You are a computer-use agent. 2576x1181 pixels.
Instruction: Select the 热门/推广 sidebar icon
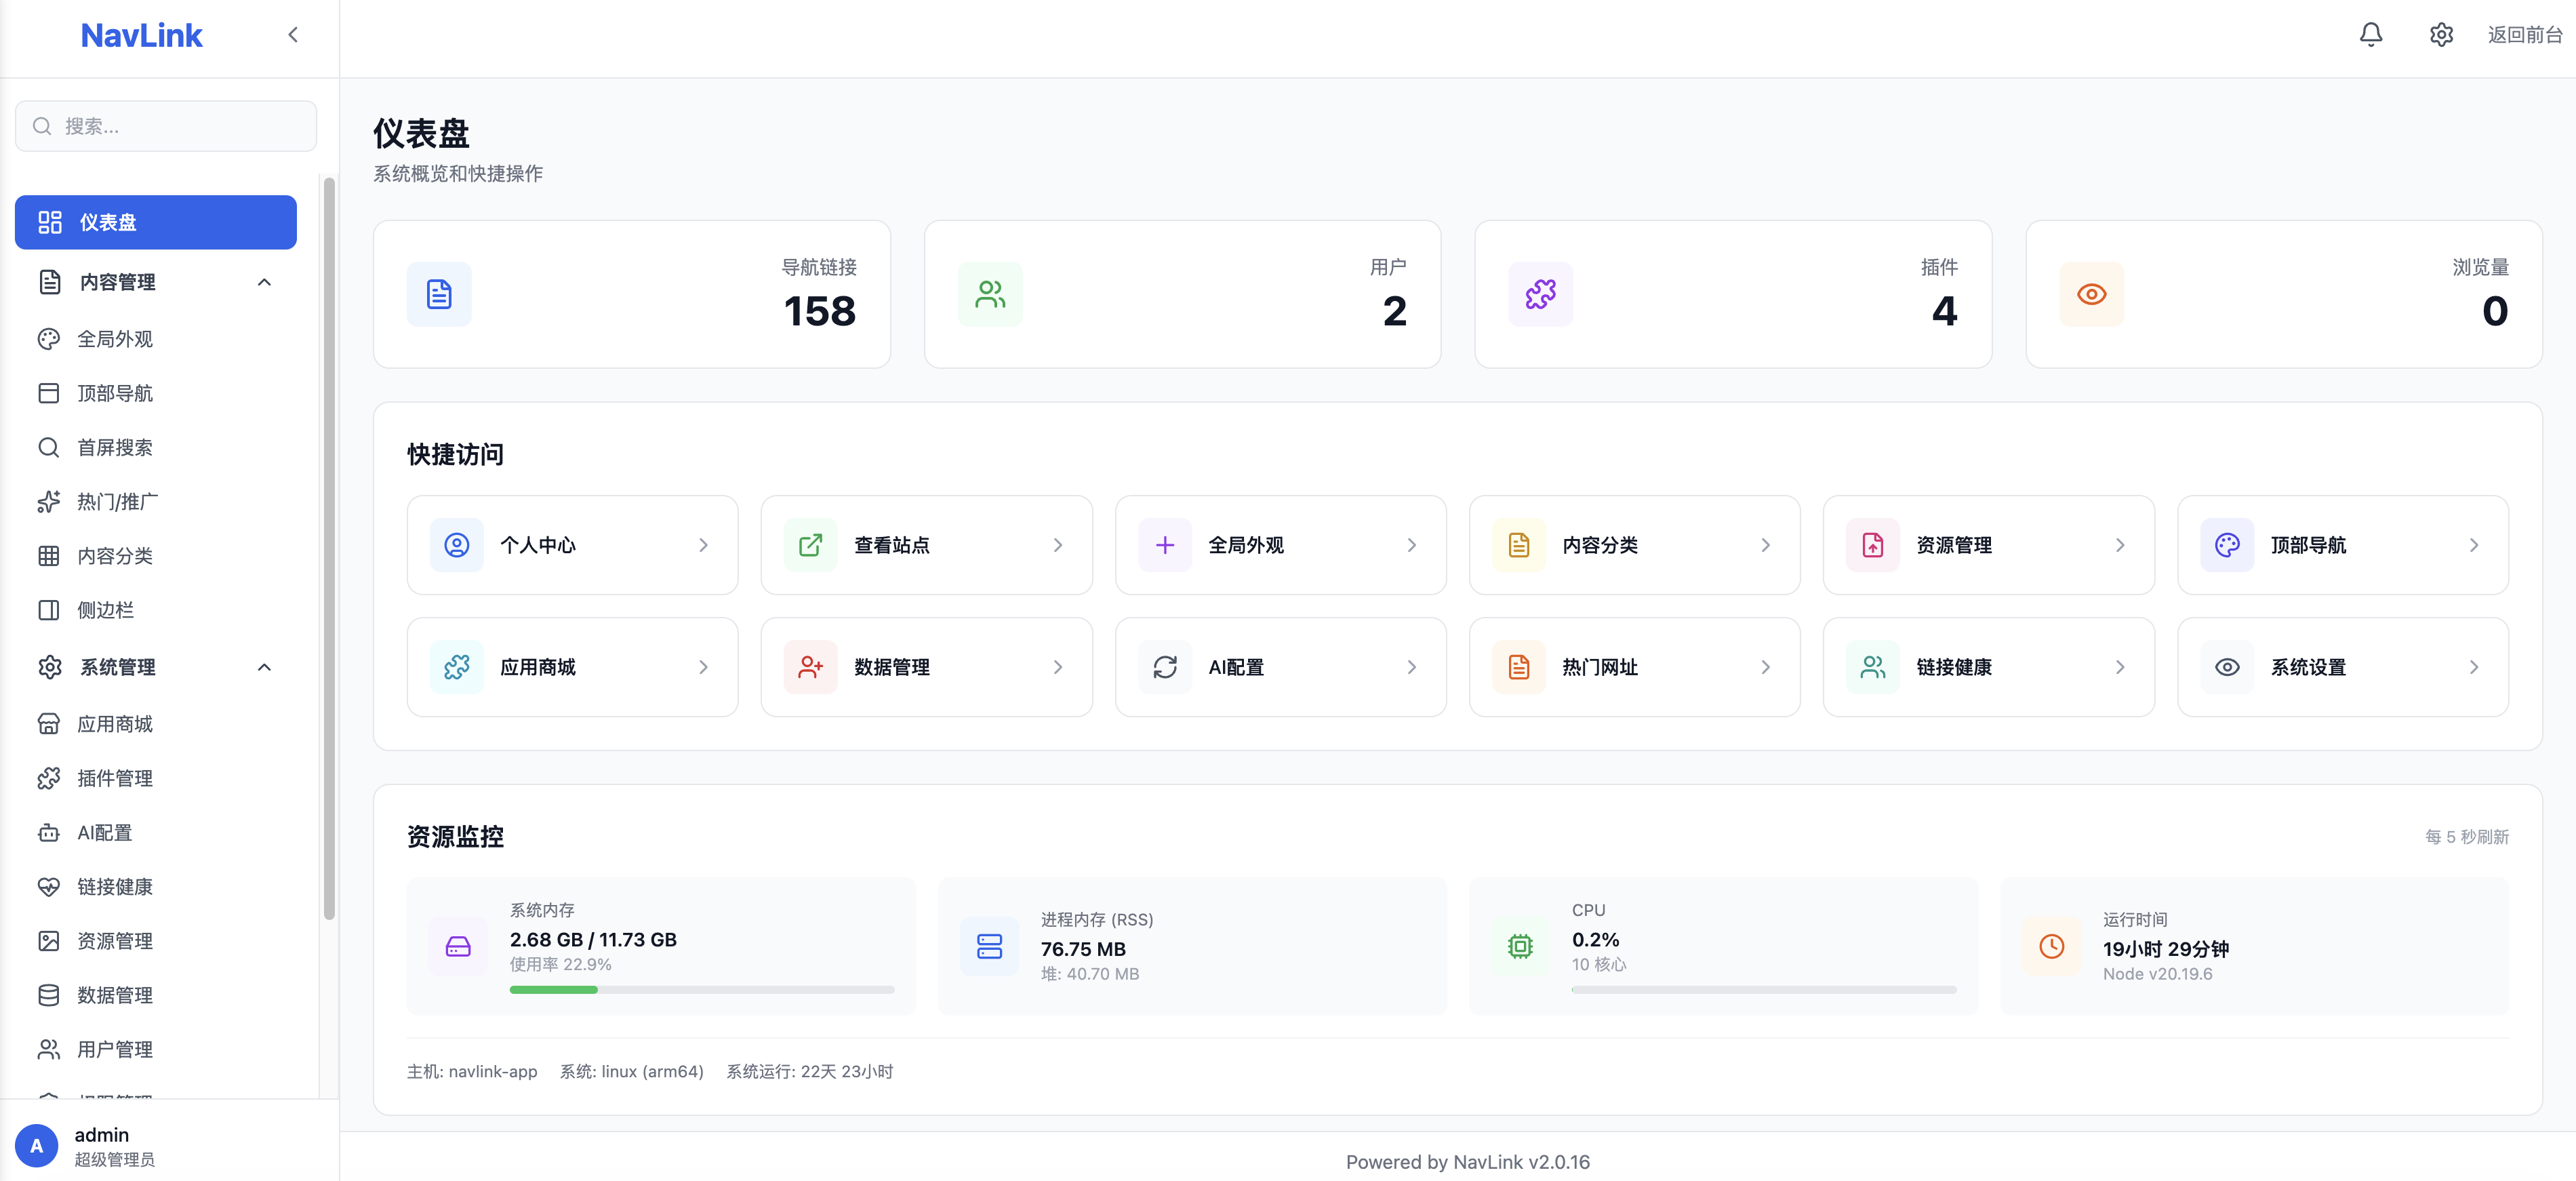click(x=49, y=501)
